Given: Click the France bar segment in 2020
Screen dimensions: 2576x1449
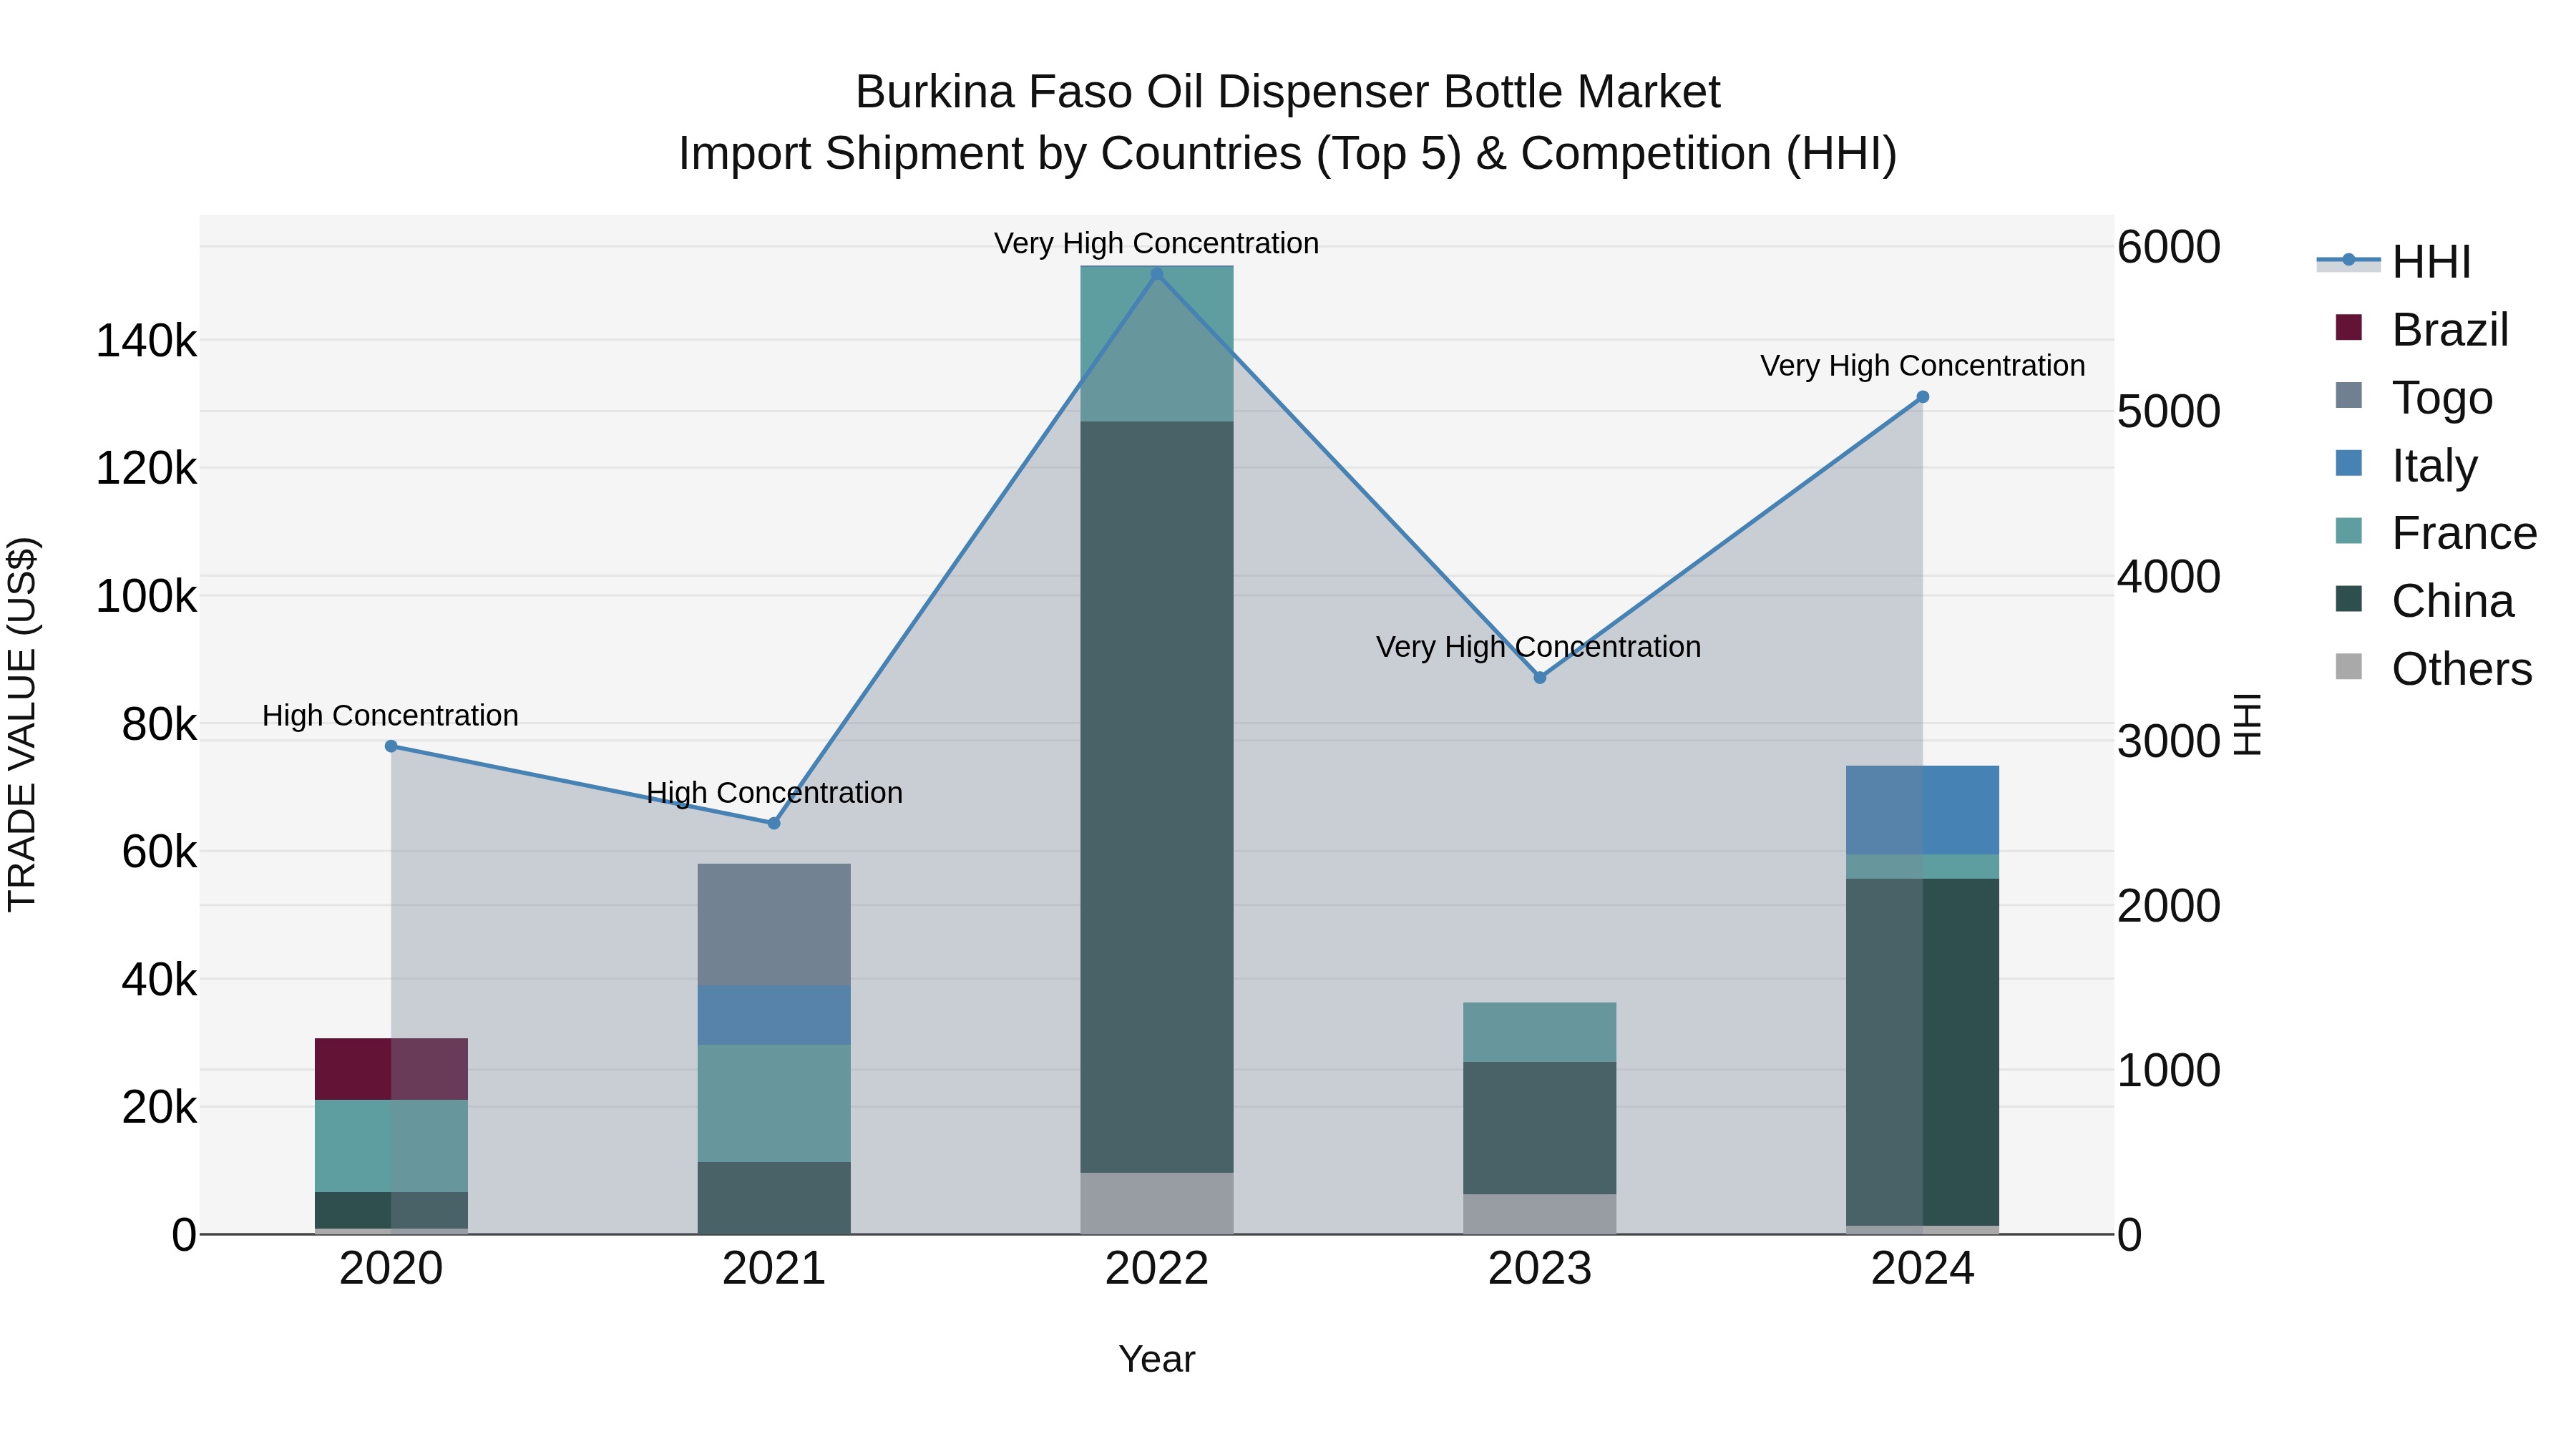Looking at the screenshot, I should (391, 1146).
